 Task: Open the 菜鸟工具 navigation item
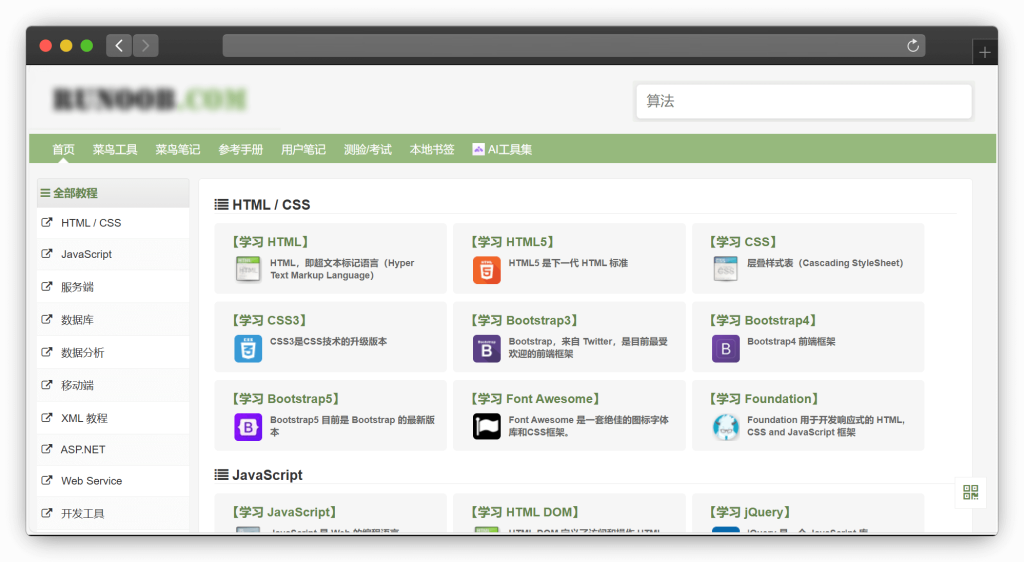115,150
